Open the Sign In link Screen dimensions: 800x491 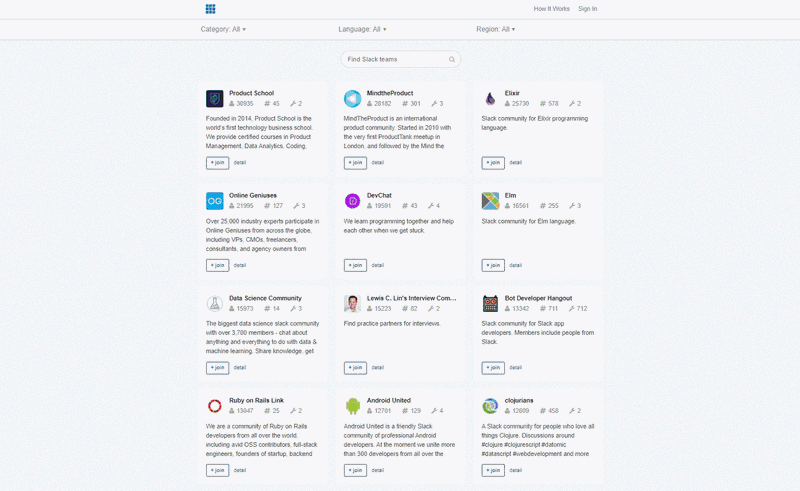(x=587, y=9)
